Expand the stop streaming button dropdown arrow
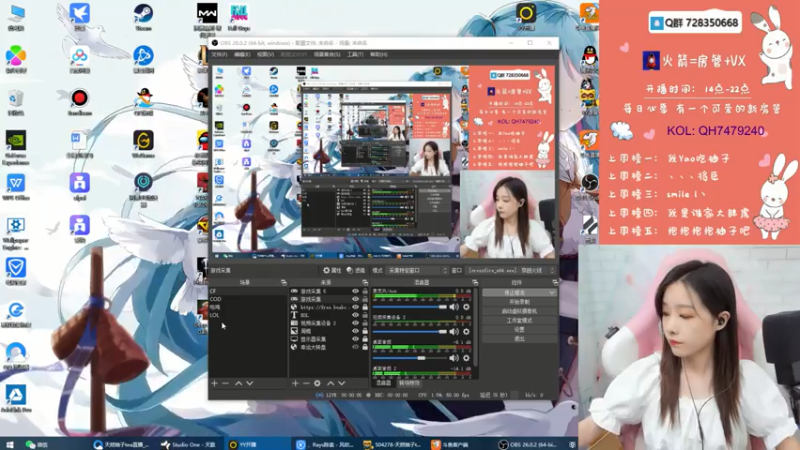The height and width of the screenshot is (450, 800). (552, 293)
